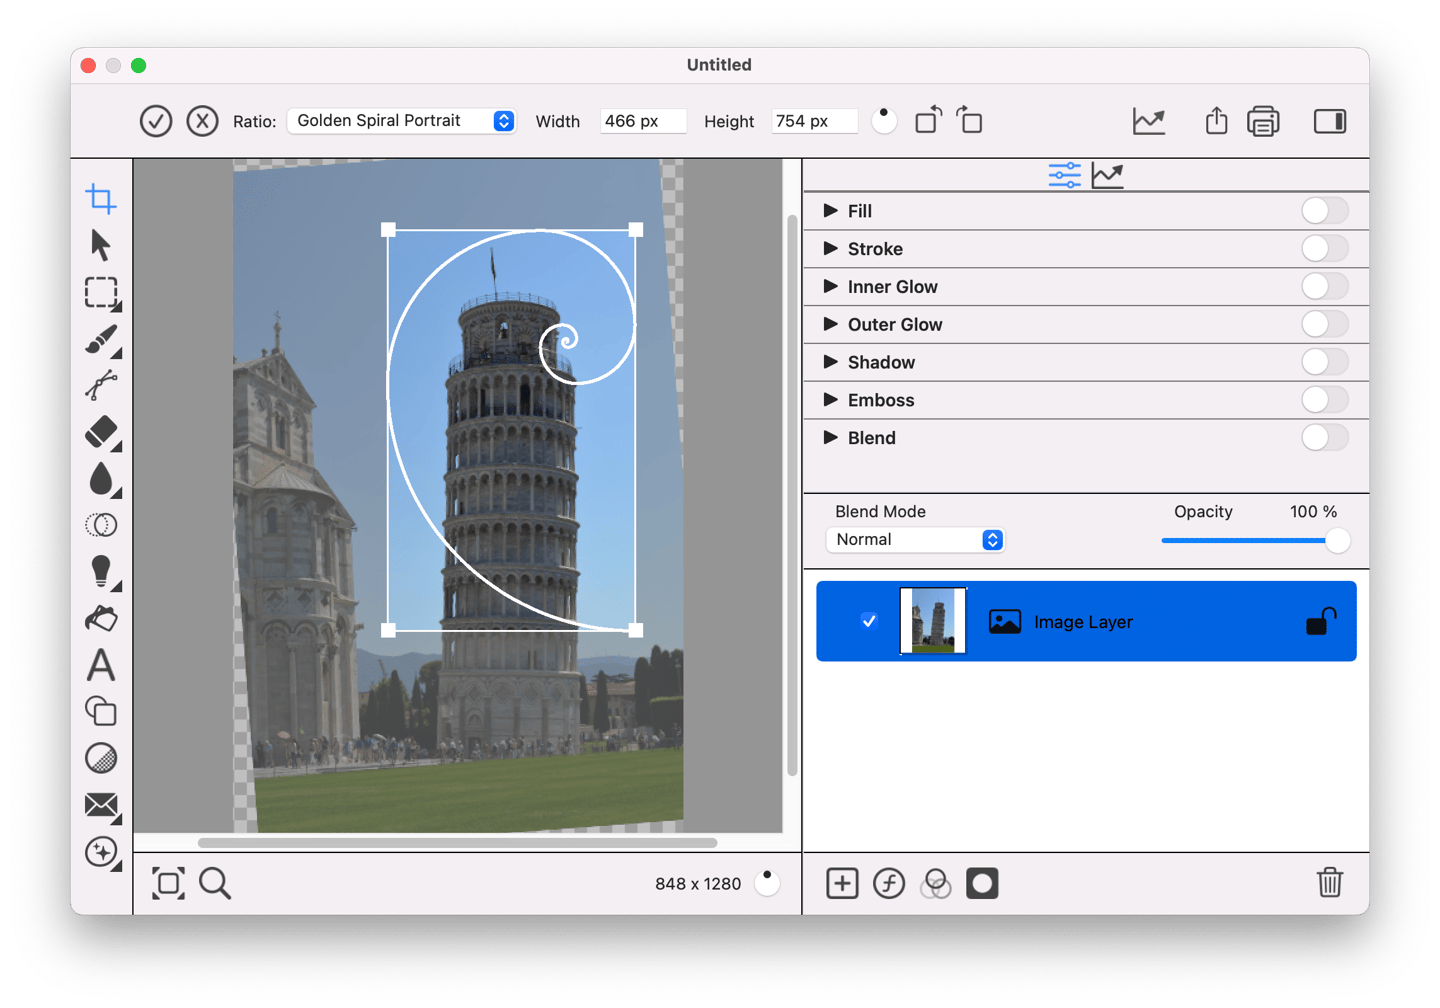Choose the Warp circle tool
Screen dimensions: 1440x1008
click(101, 525)
